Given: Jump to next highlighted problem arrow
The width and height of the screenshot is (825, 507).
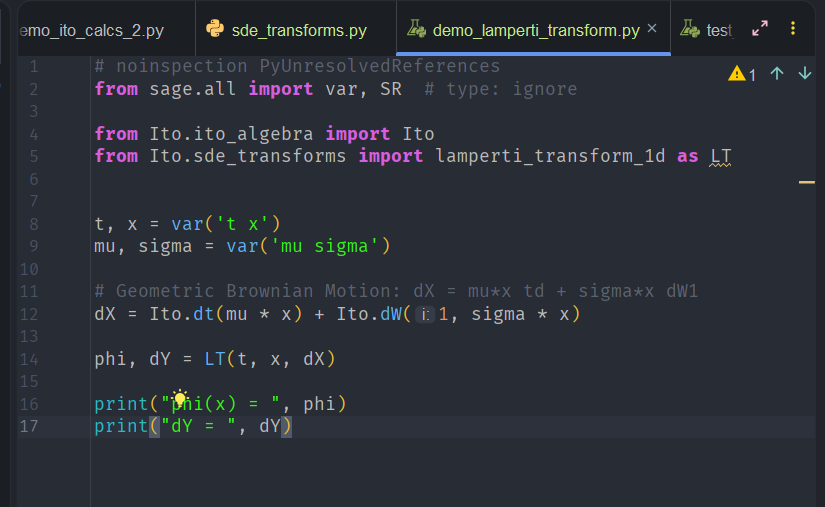Looking at the screenshot, I should click(x=804, y=74).
